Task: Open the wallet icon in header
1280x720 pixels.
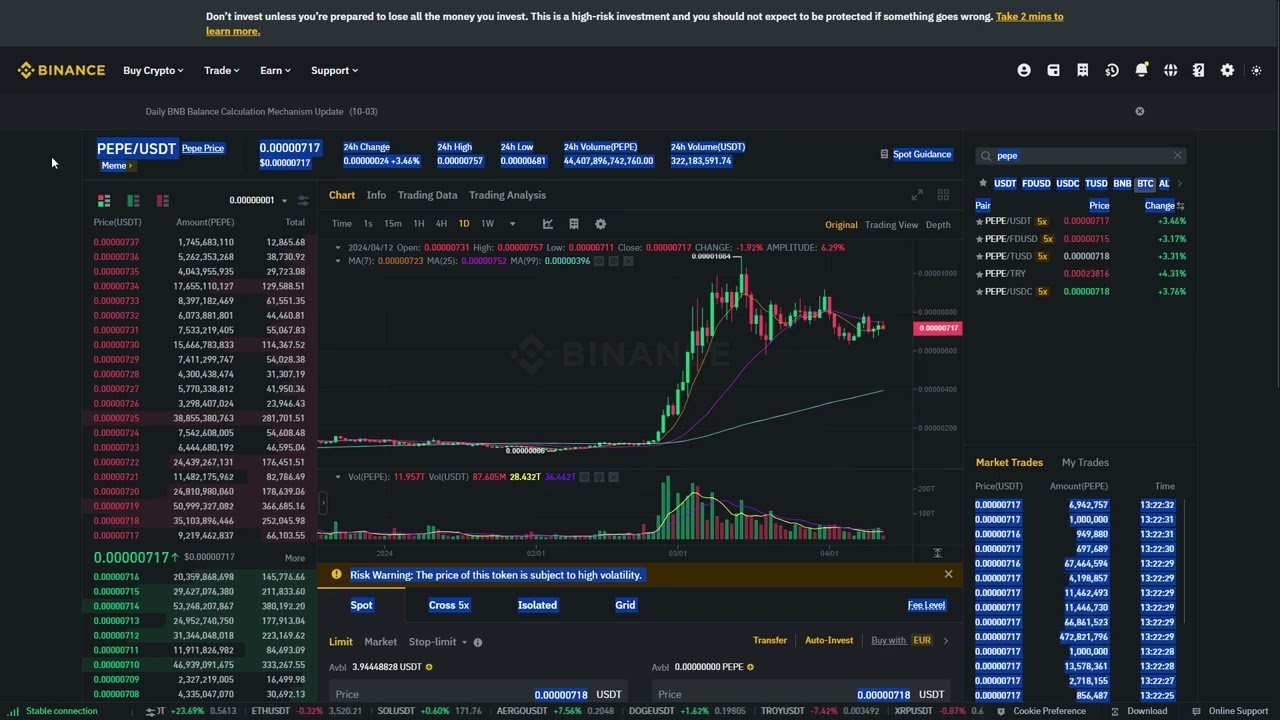Action: coord(1053,70)
